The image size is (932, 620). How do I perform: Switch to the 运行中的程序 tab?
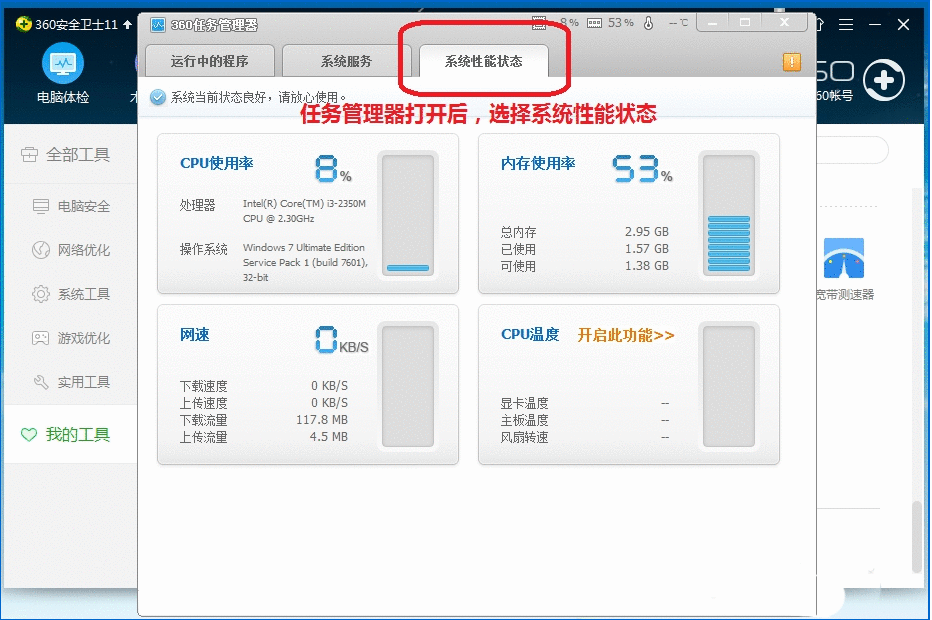[x=209, y=61]
